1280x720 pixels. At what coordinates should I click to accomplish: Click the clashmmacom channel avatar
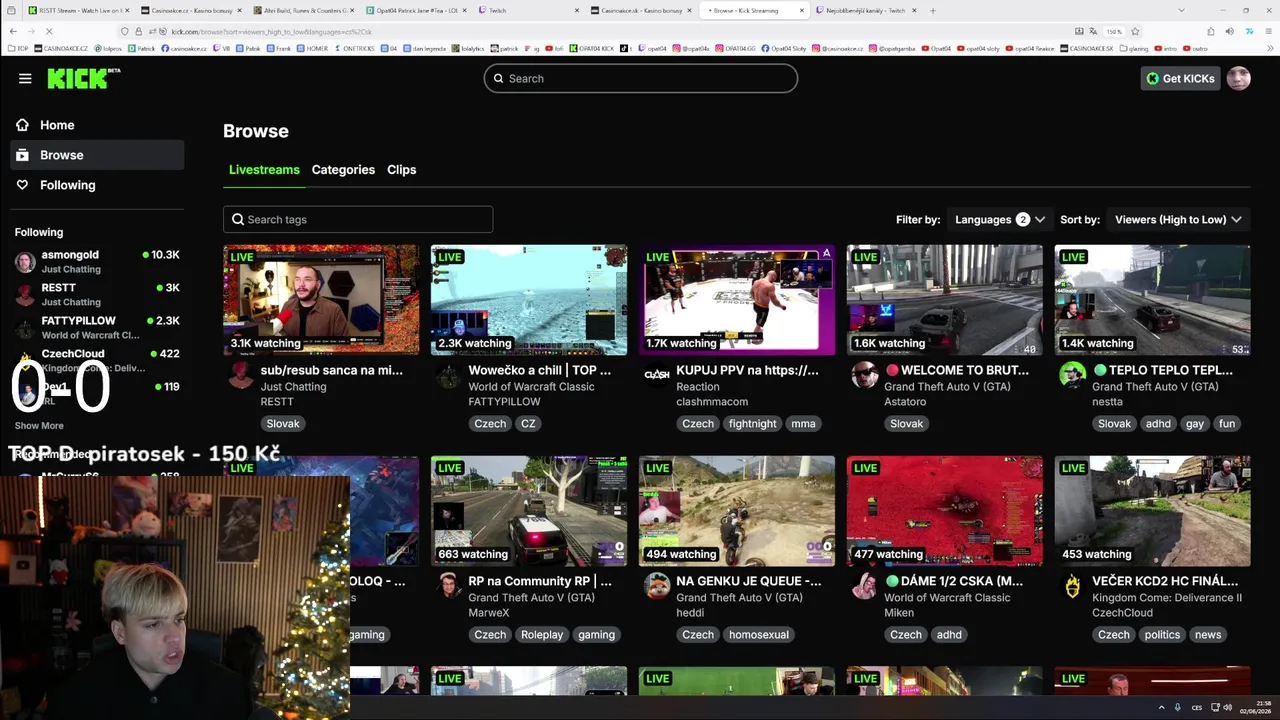[657, 375]
